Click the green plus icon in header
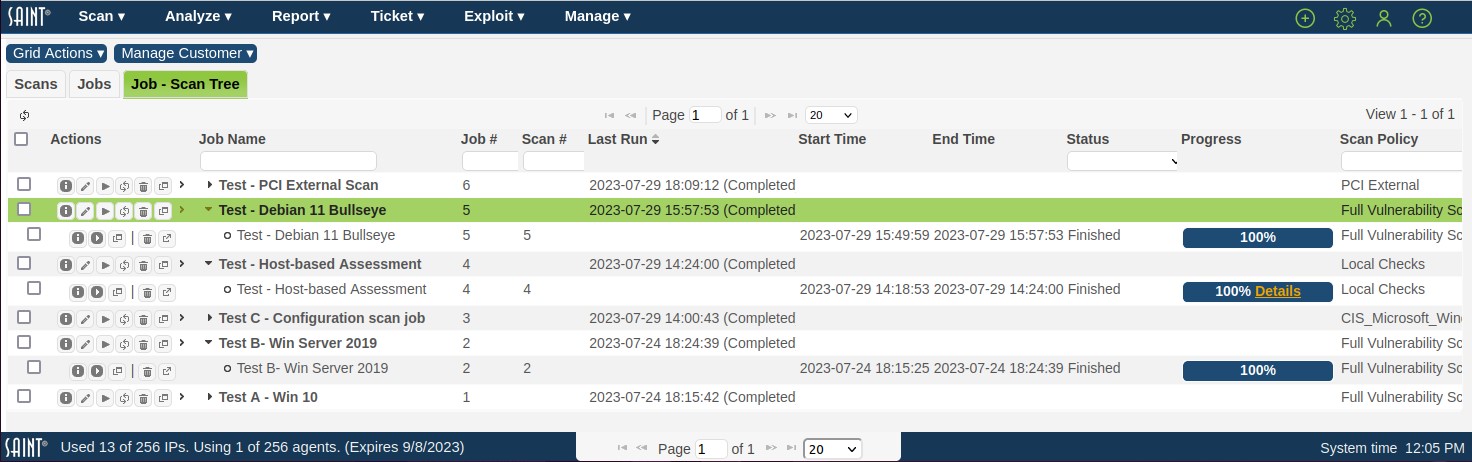The height and width of the screenshot is (462, 1472). coord(1304,18)
